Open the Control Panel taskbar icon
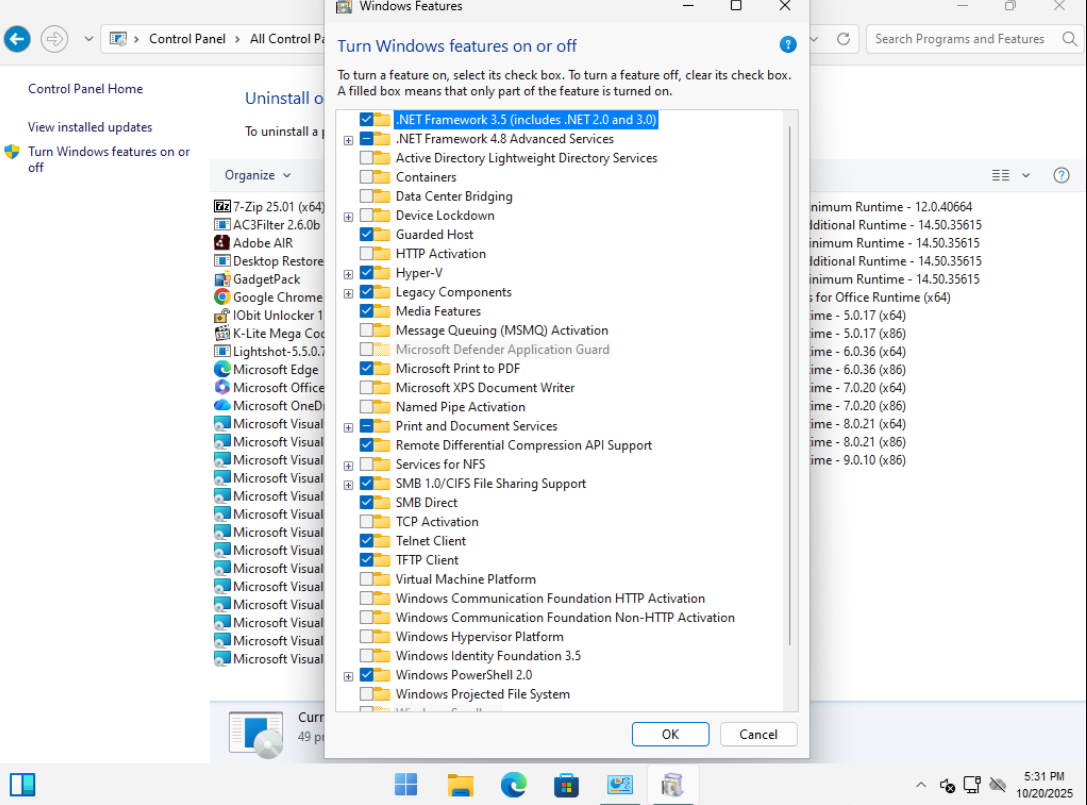This screenshot has width=1087, height=805. [620, 785]
